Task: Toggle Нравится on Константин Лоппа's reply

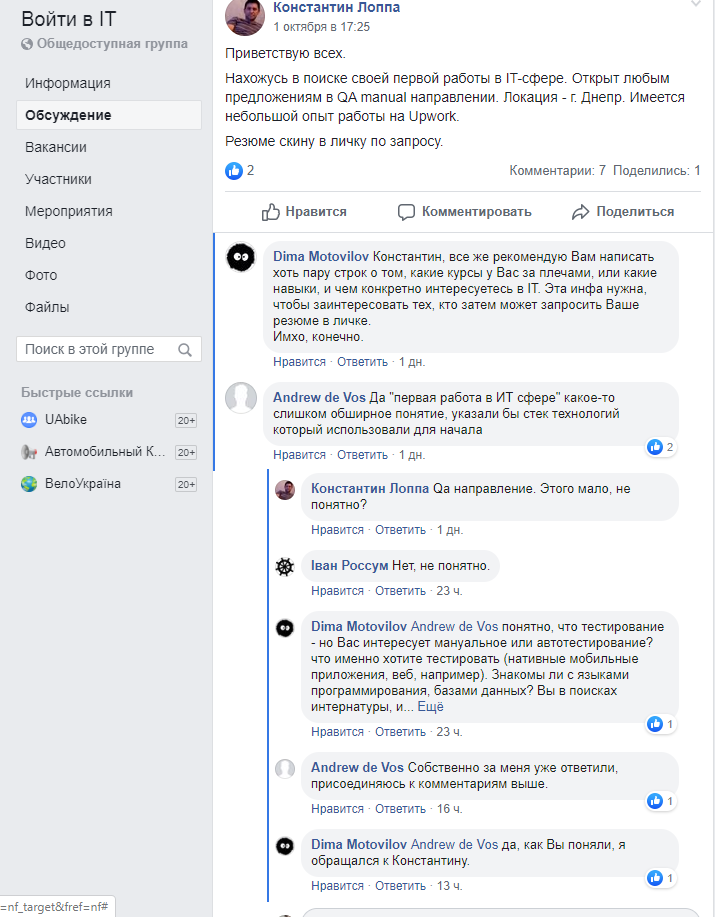Action: coord(331,530)
